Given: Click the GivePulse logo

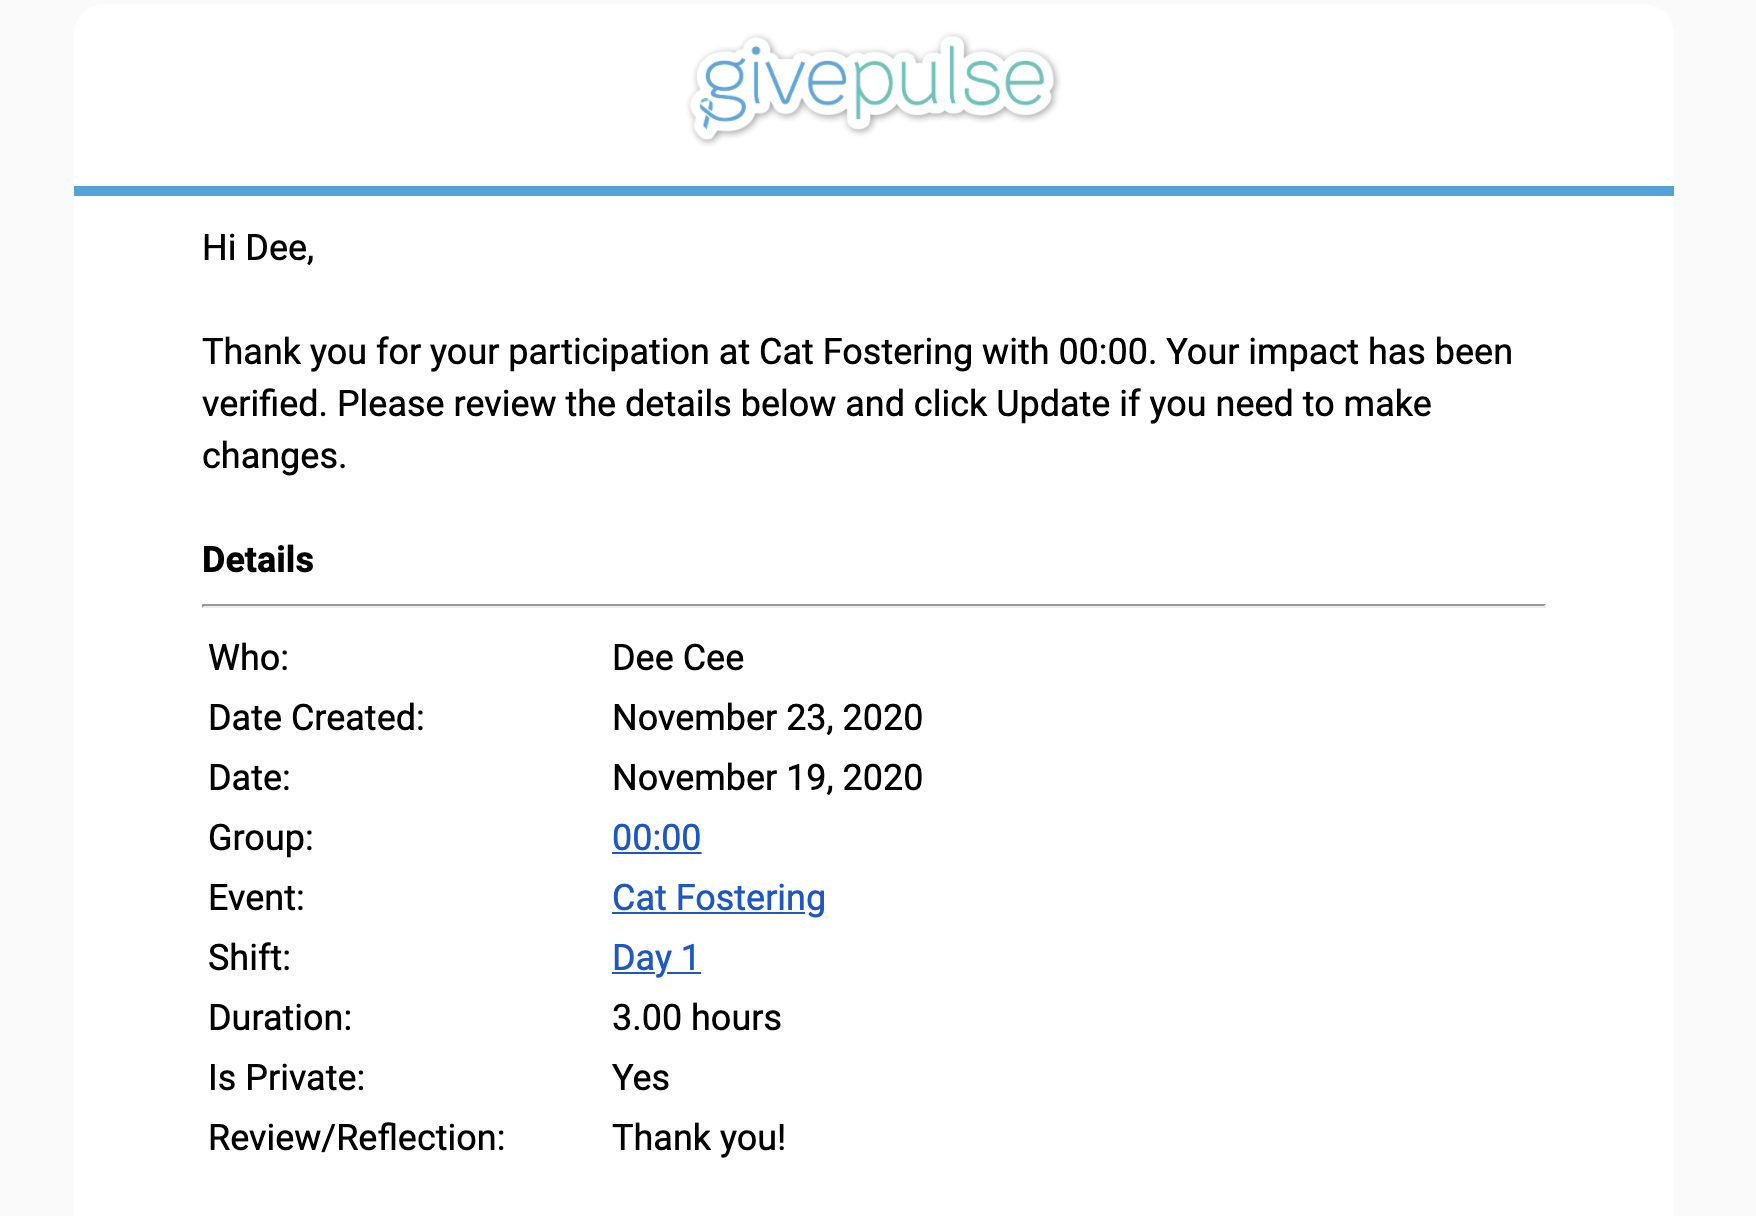Looking at the screenshot, I should 872,87.
